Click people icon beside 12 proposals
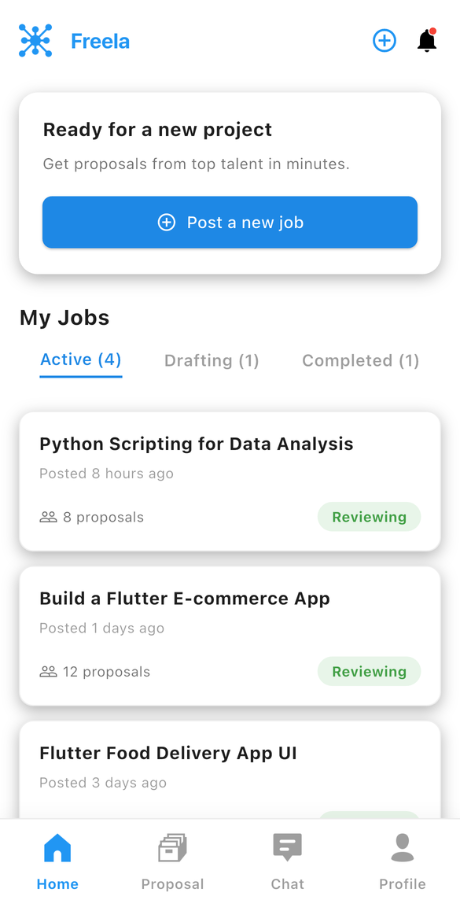Viewport: 460px width, 900px height. (48, 672)
